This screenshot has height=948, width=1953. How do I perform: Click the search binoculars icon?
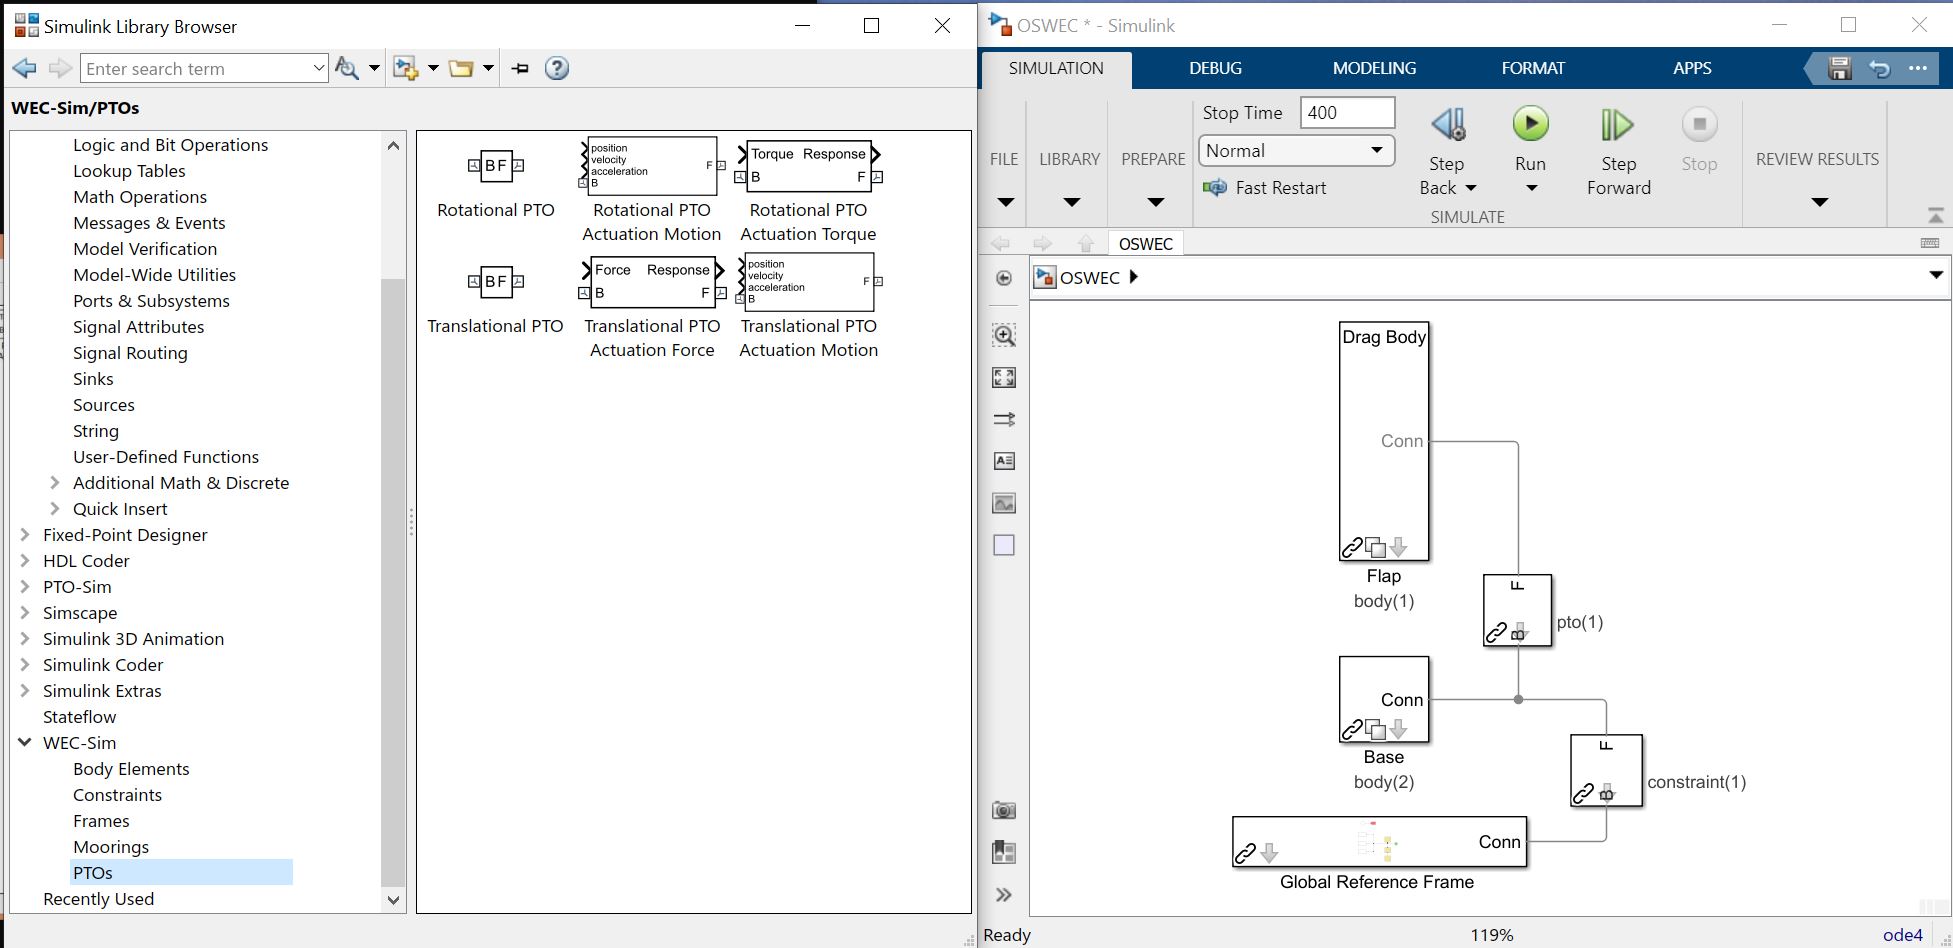(346, 68)
